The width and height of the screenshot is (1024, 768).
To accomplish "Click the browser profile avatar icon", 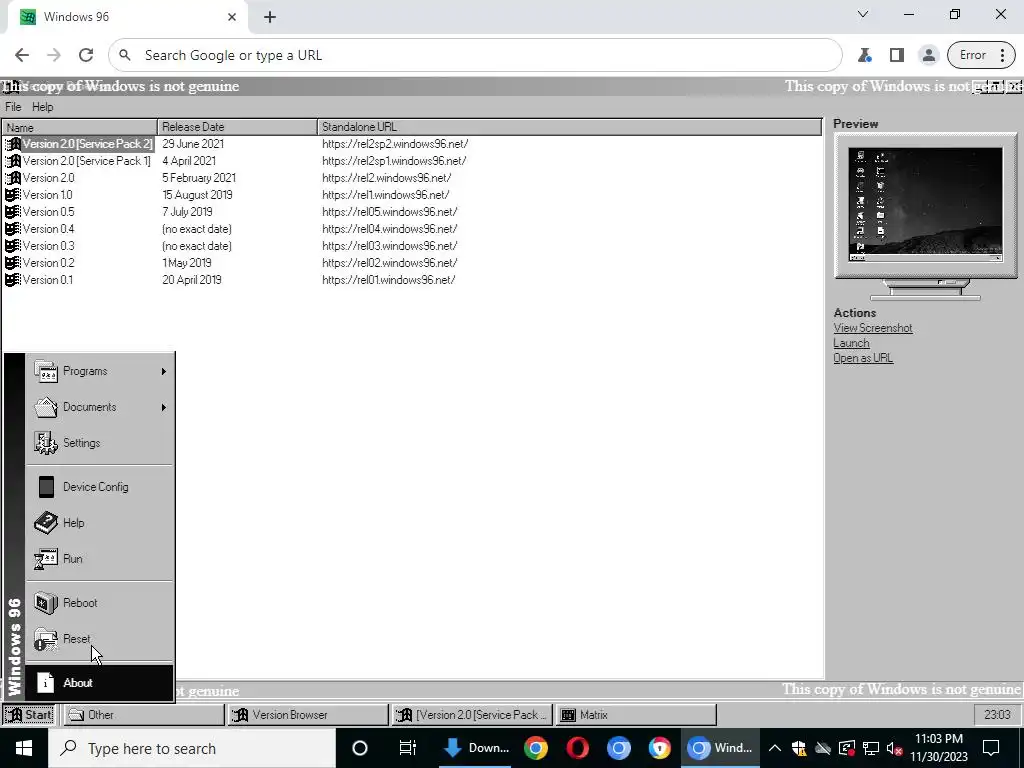I will click(x=928, y=55).
